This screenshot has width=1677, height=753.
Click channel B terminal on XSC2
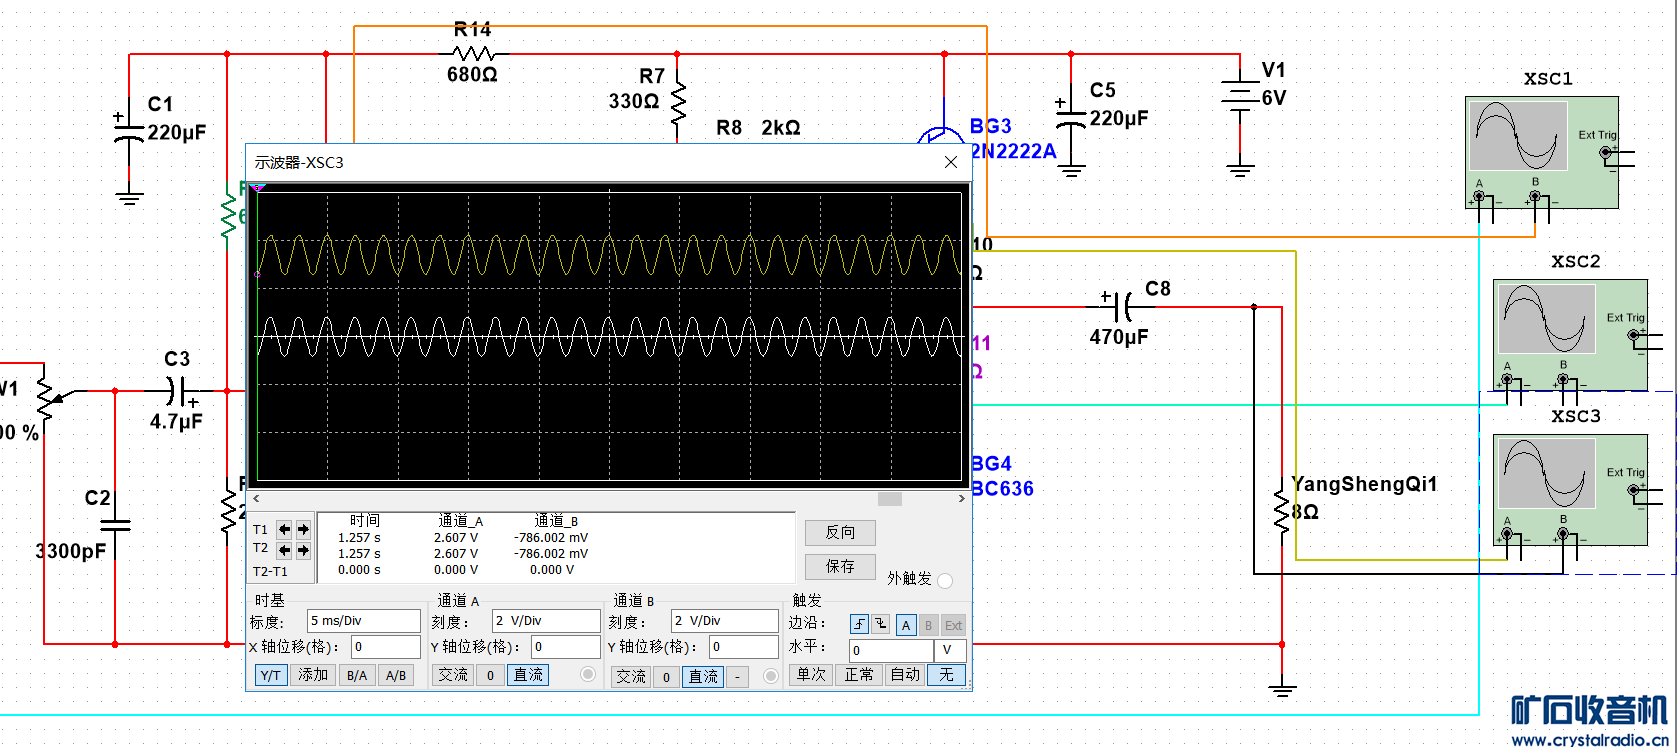pyautogui.click(x=1562, y=380)
